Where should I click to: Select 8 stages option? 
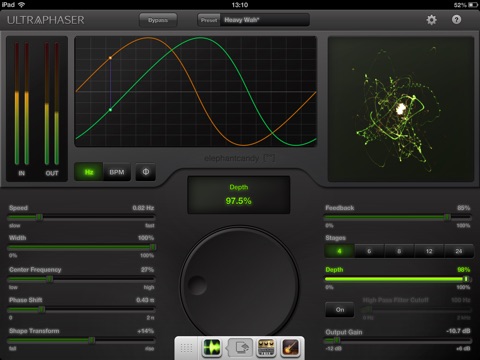[x=399, y=251]
